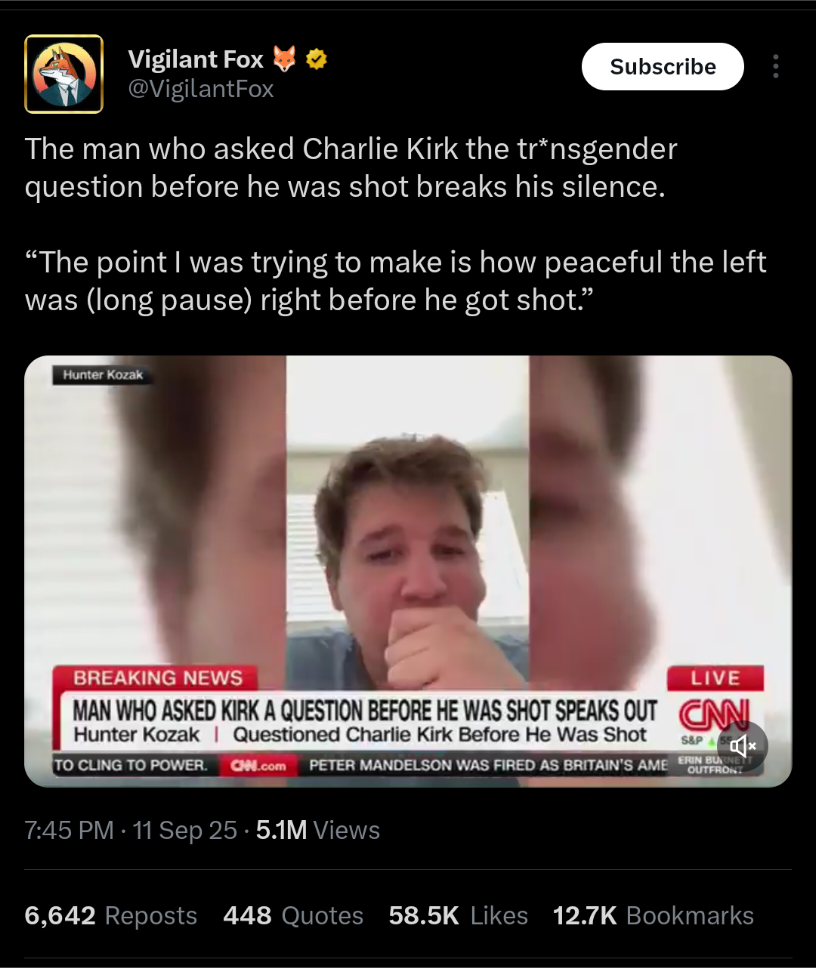Click the CNN logo in the video
816x968 pixels.
[x=714, y=715]
